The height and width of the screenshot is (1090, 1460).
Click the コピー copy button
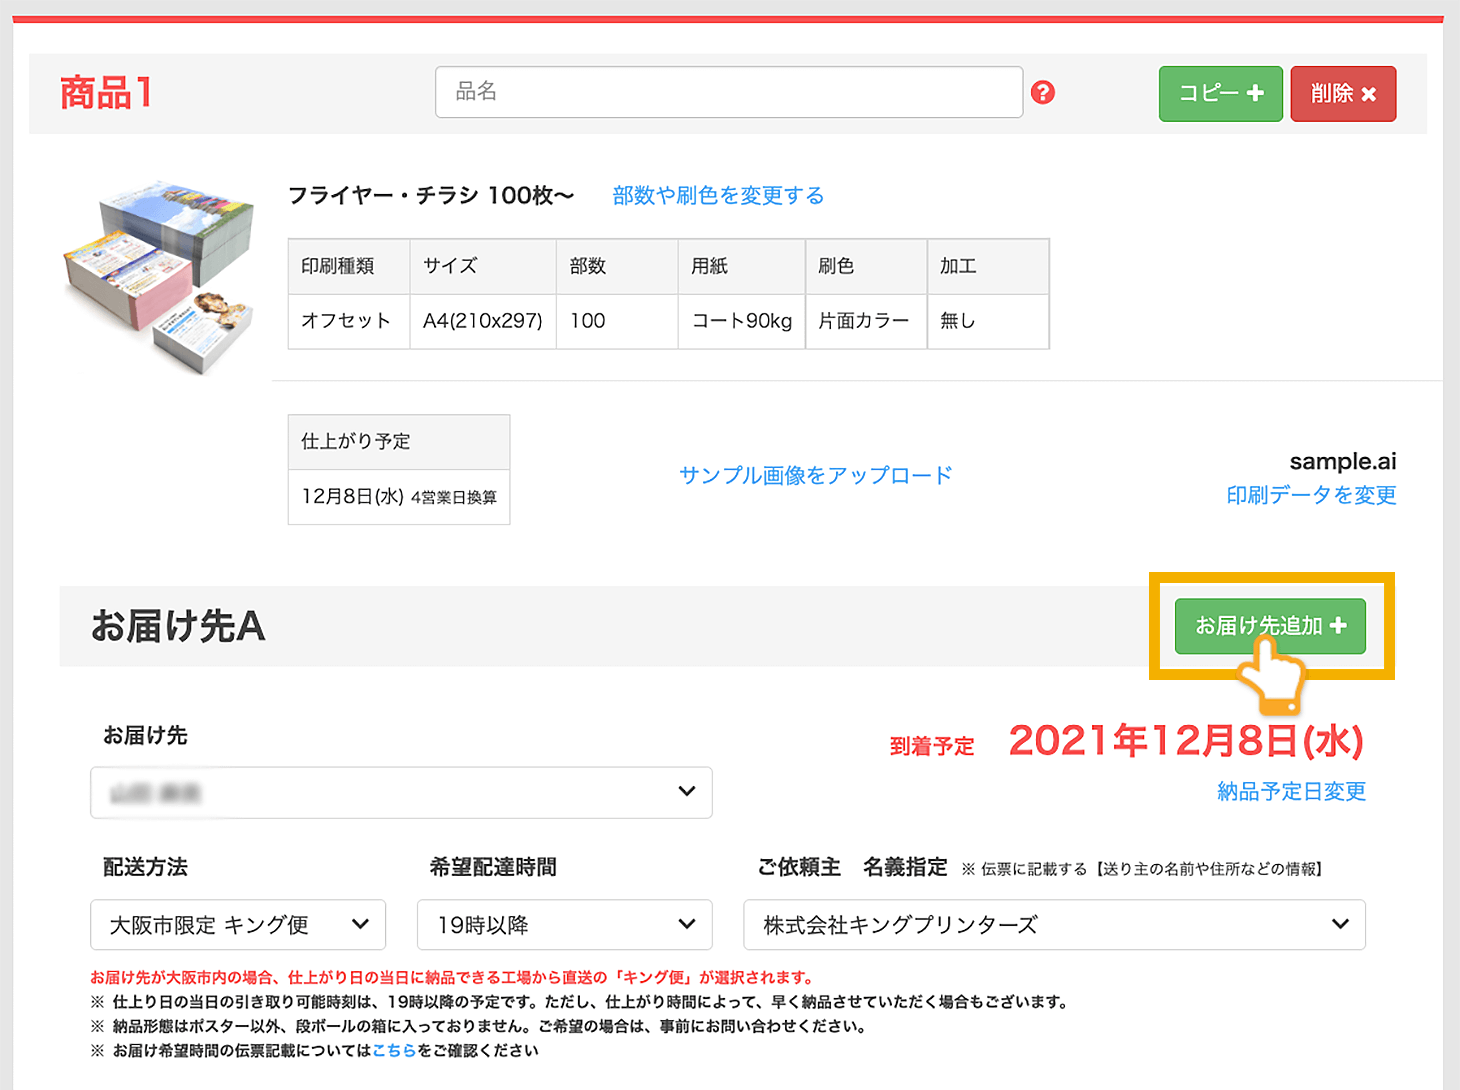click(x=1220, y=93)
